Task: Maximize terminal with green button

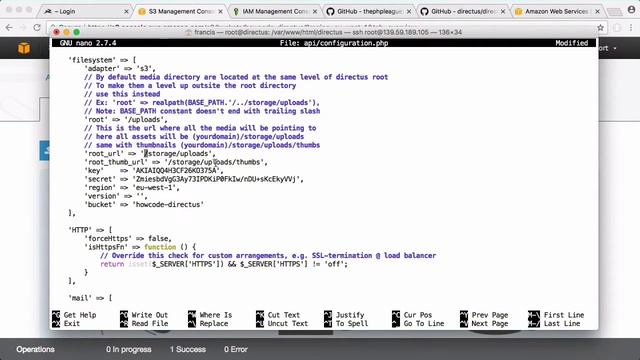Action: click(76, 32)
